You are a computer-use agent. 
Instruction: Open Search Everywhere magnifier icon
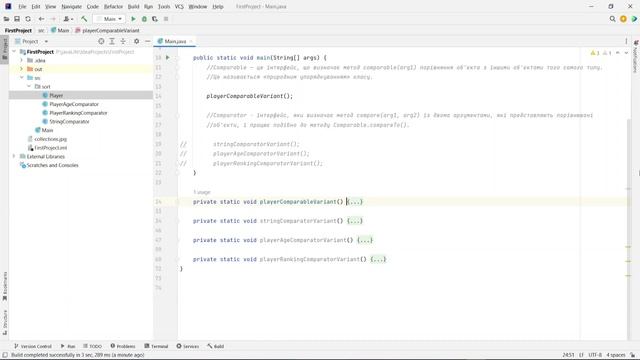[612, 19]
